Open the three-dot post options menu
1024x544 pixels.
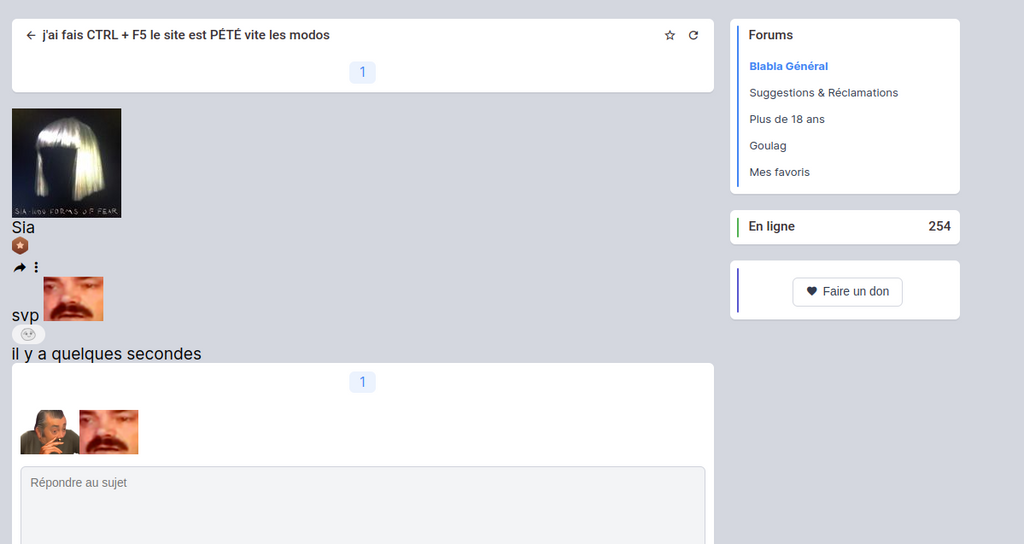pyautogui.click(x=36, y=267)
